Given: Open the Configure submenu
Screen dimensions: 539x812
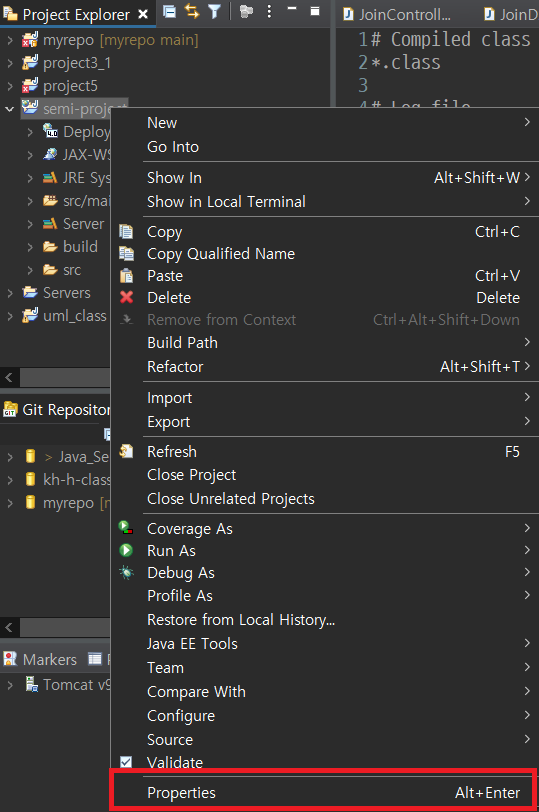Looking at the screenshot, I should pyautogui.click(x=325, y=716).
